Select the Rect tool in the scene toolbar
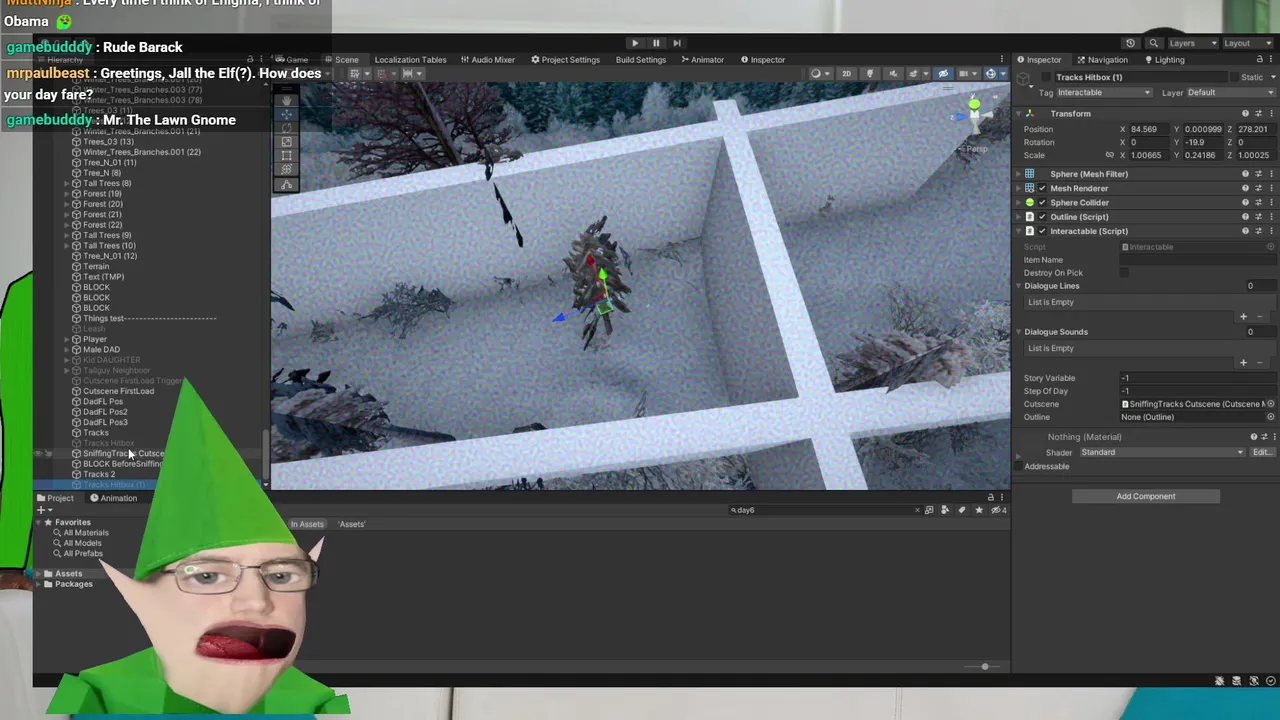 (287, 156)
